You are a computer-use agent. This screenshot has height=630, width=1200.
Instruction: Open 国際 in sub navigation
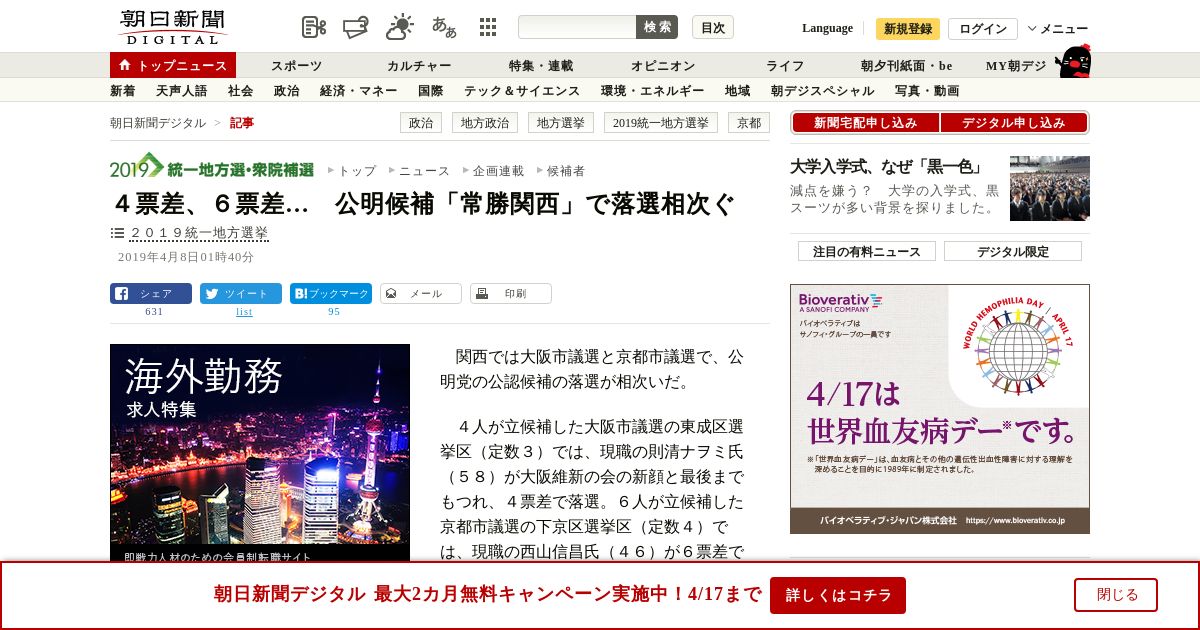pyautogui.click(x=431, y=91)
